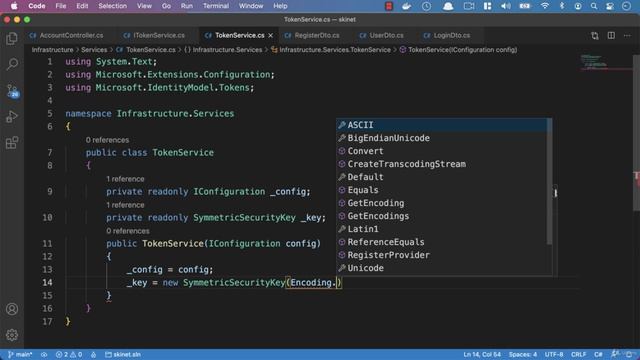Change indentation via Spaces: 4
640x360 pixels.
[x=522, y=354]
